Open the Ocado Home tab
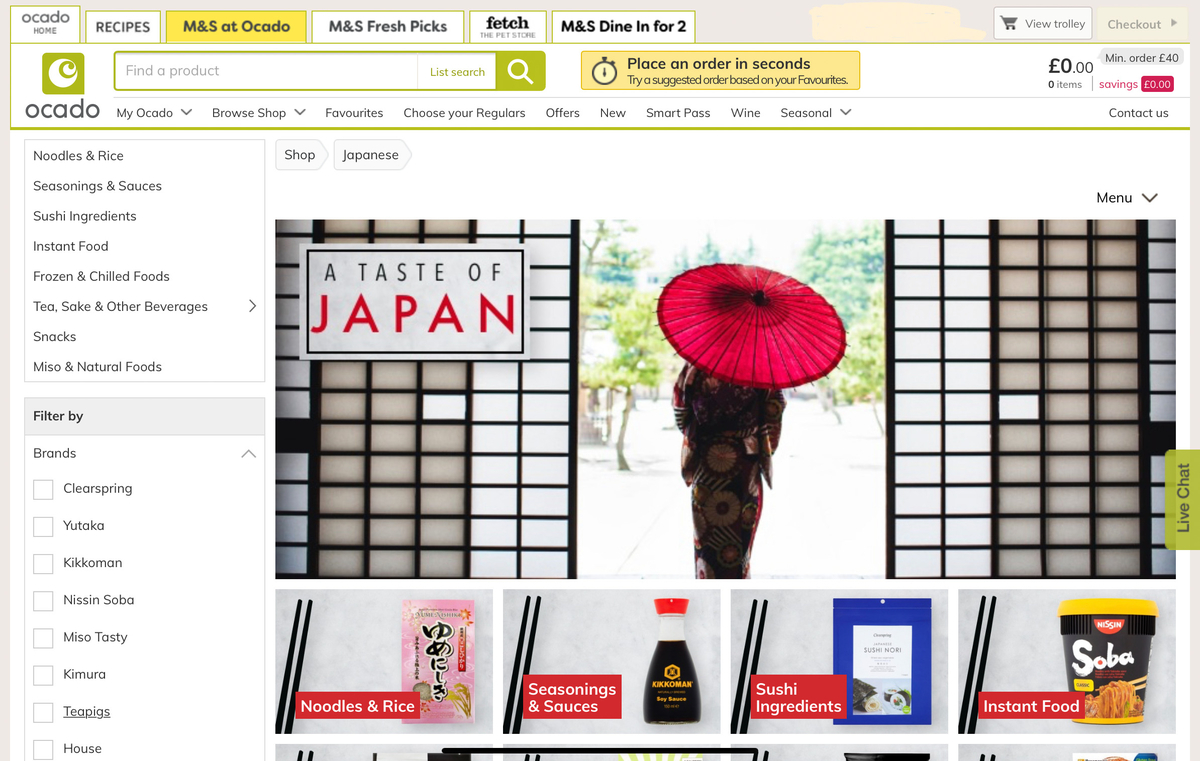Viewport: 1200px width, 761px height. (45, 23)
